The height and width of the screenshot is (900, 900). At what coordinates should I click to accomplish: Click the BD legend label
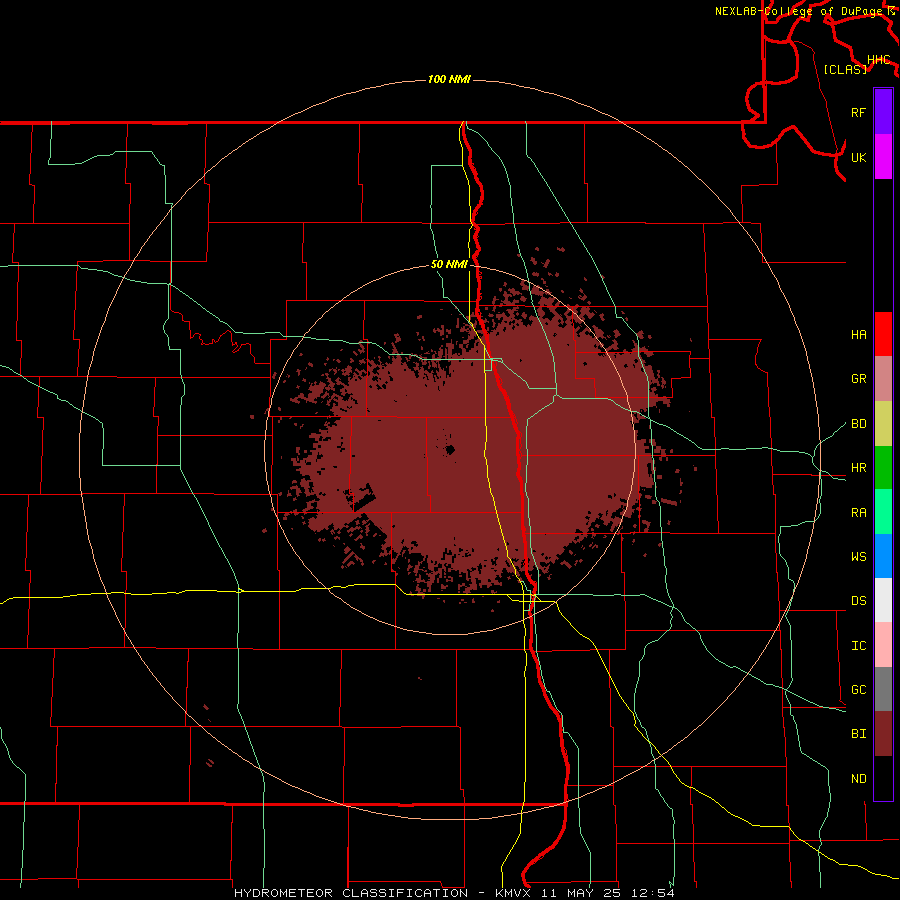858,424
